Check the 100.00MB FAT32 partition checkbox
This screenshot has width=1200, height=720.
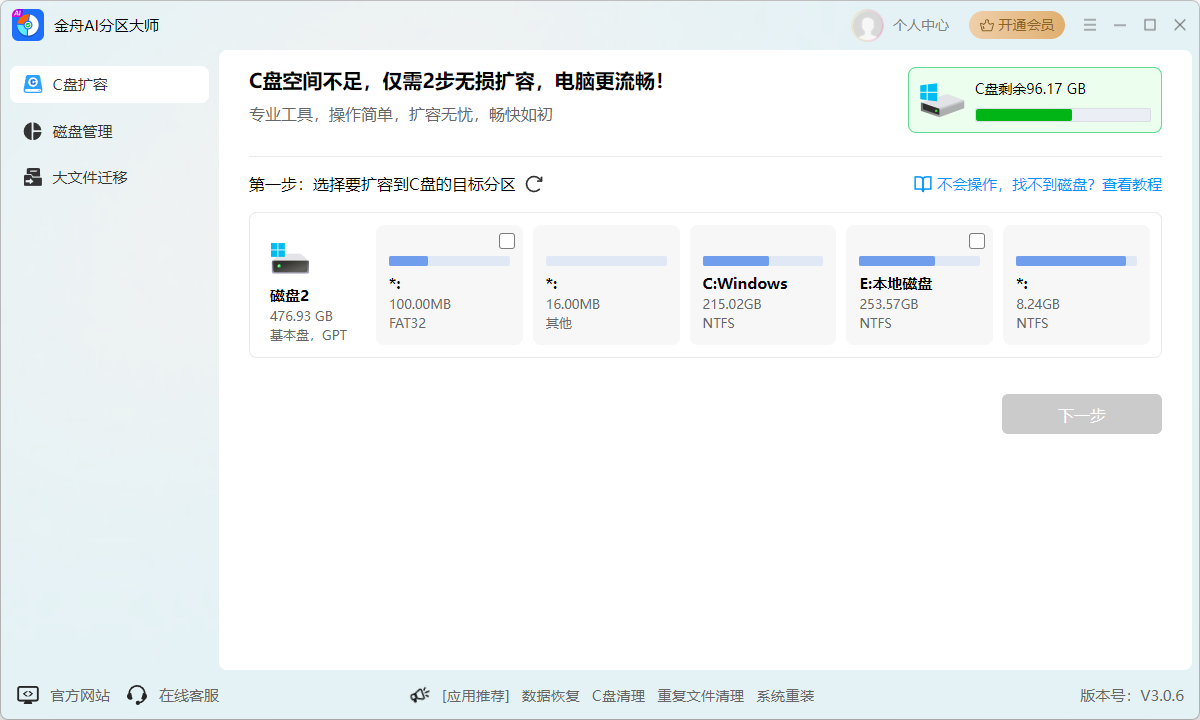coord(507,241)
